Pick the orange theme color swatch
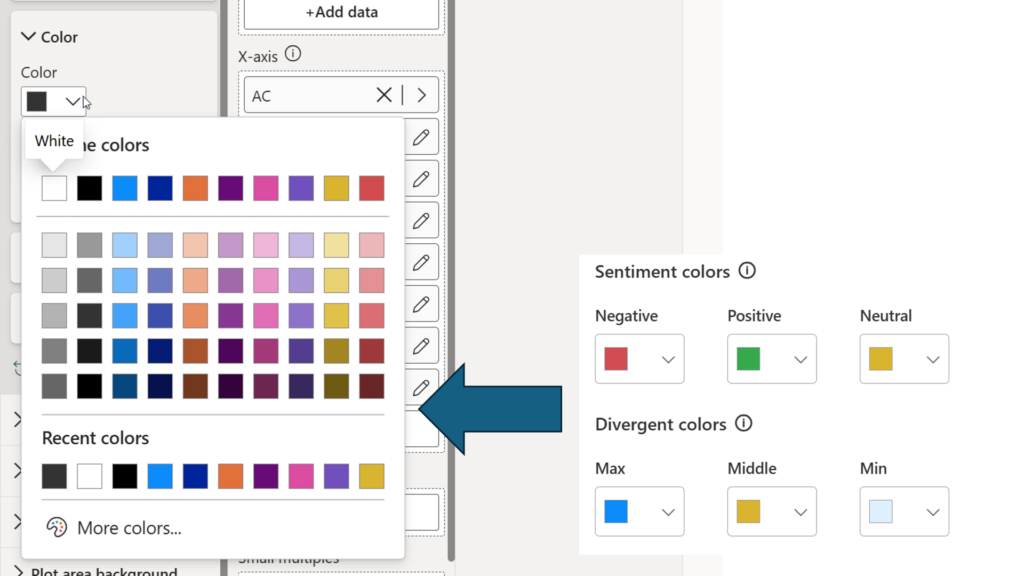This screenshot has height=576, width=1024. (x=195, y=188)
